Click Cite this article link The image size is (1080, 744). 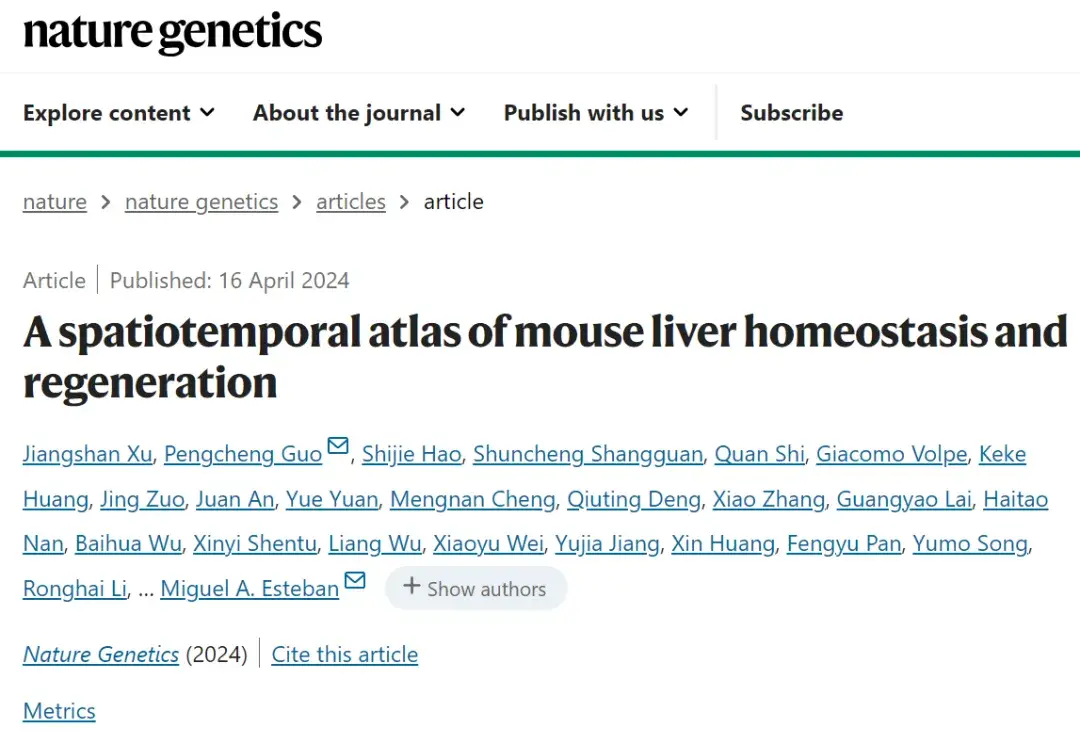pyautogui.click(x=345, y=655)
